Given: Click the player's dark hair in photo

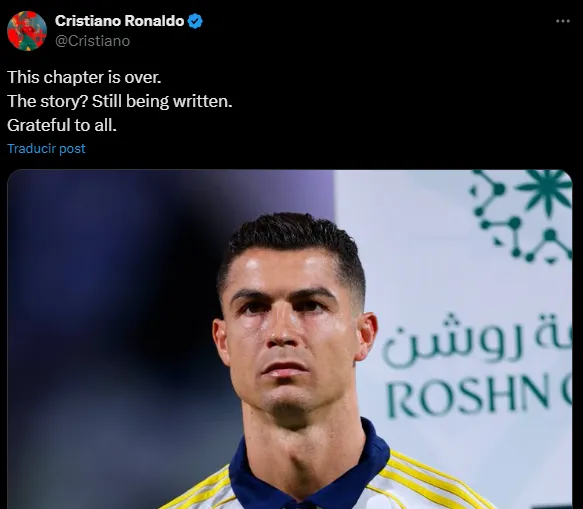Looking at the screenshot, I should coord(294,238).
